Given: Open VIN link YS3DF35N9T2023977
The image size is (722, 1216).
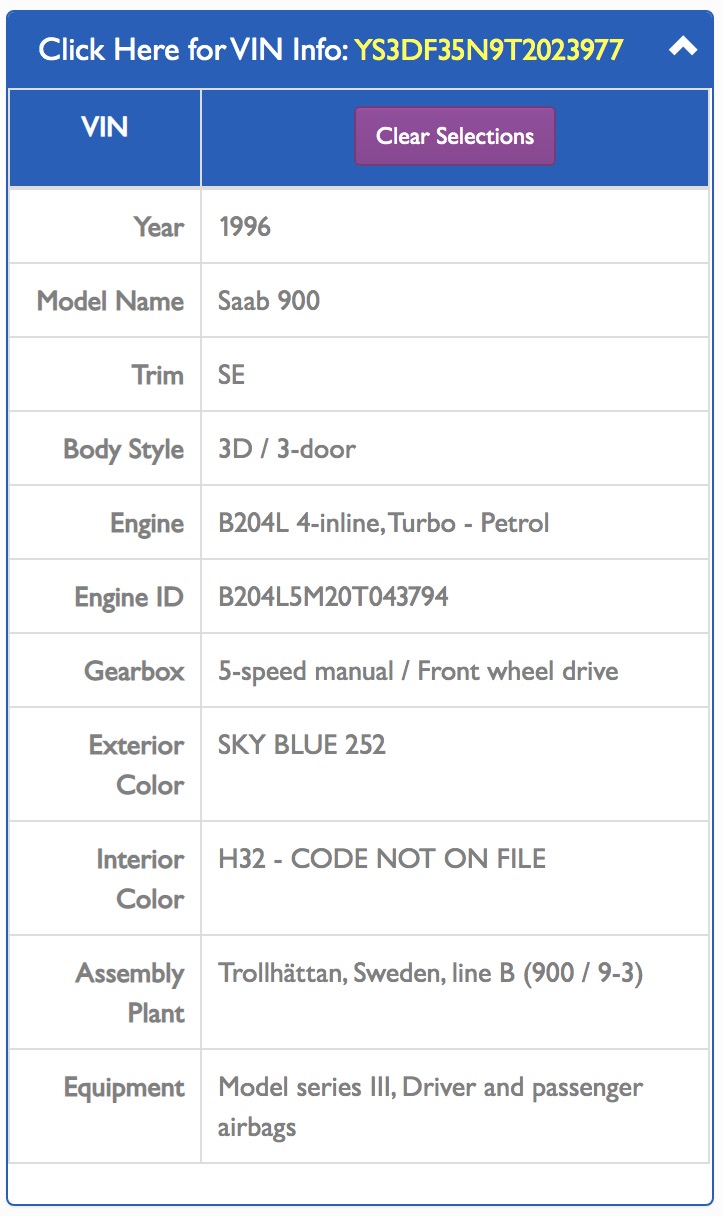Looking at the screenshot, I should (x=489, y=49).
